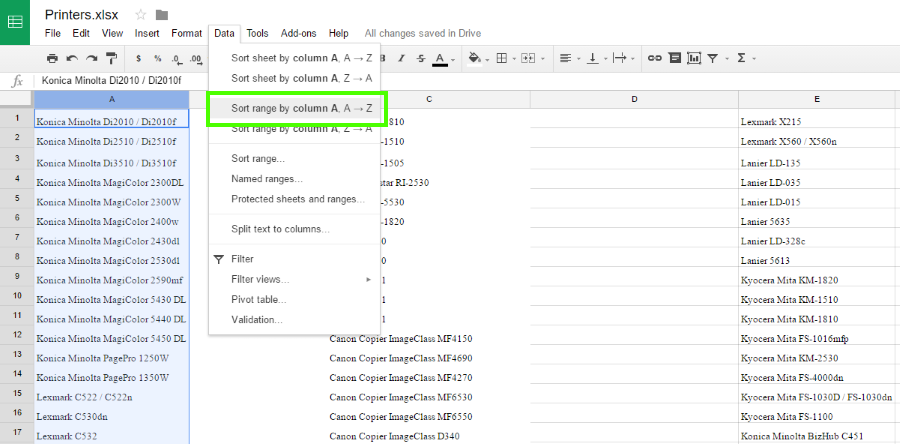Click the formula bar content

(111, 81)
